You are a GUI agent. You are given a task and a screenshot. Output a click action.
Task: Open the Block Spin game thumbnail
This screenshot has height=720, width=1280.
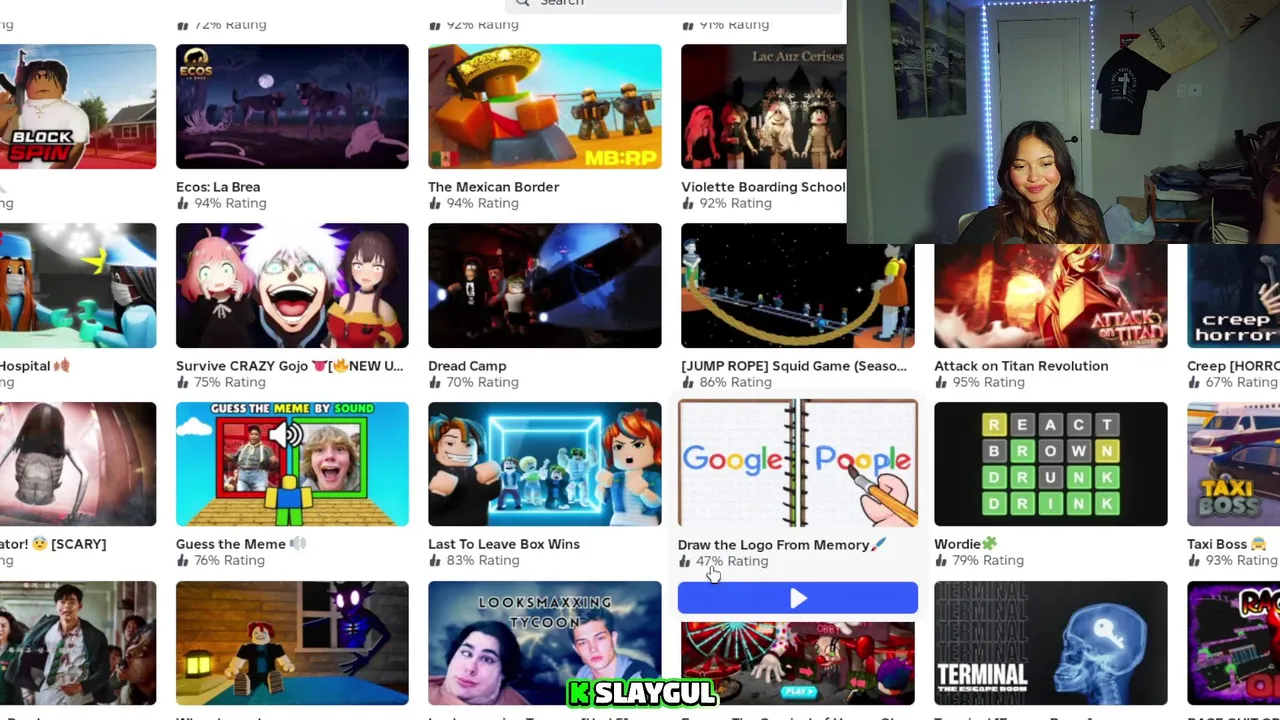(x=78, y=106)
